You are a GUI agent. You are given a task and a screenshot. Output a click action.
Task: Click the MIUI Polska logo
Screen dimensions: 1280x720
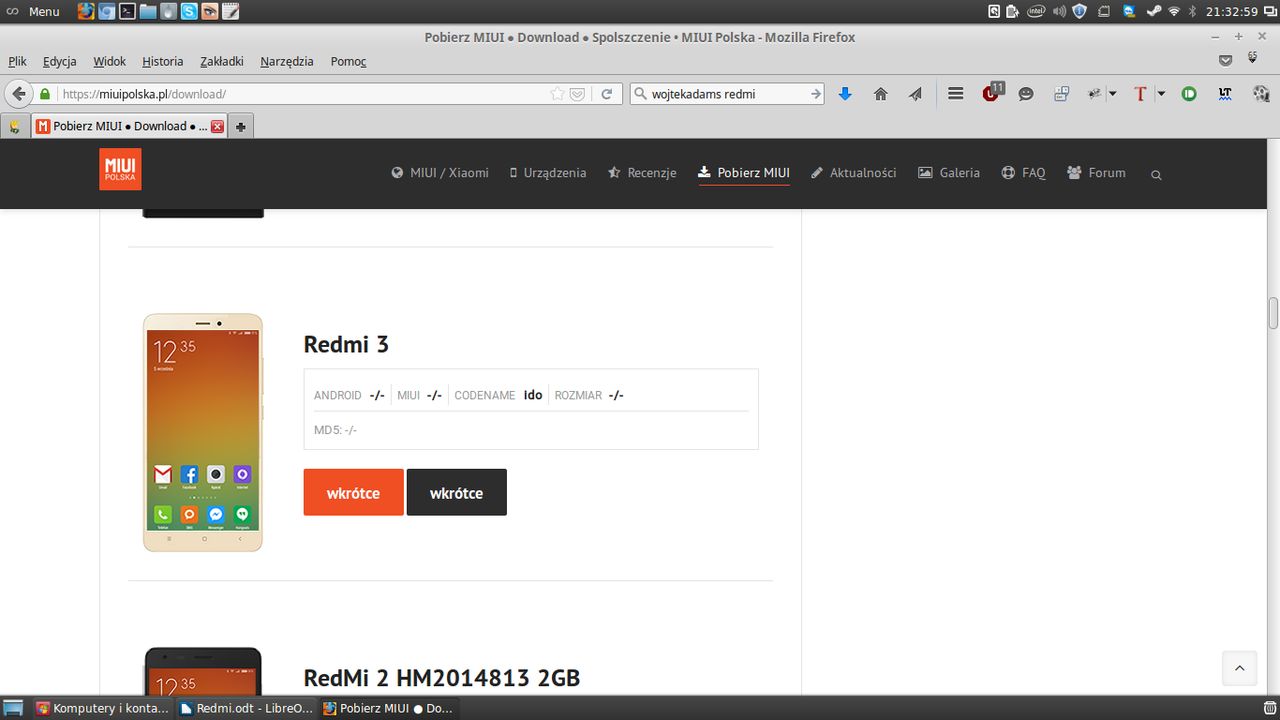coord(120,169)
